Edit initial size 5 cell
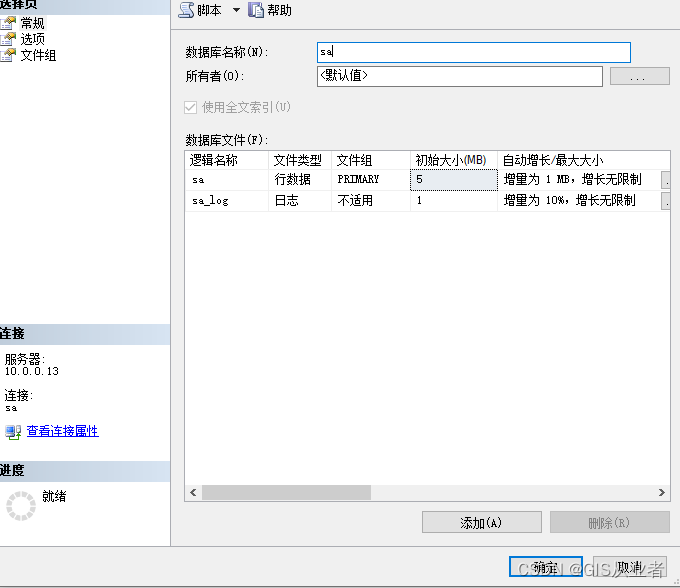680x588 pixels. point(454,180)
